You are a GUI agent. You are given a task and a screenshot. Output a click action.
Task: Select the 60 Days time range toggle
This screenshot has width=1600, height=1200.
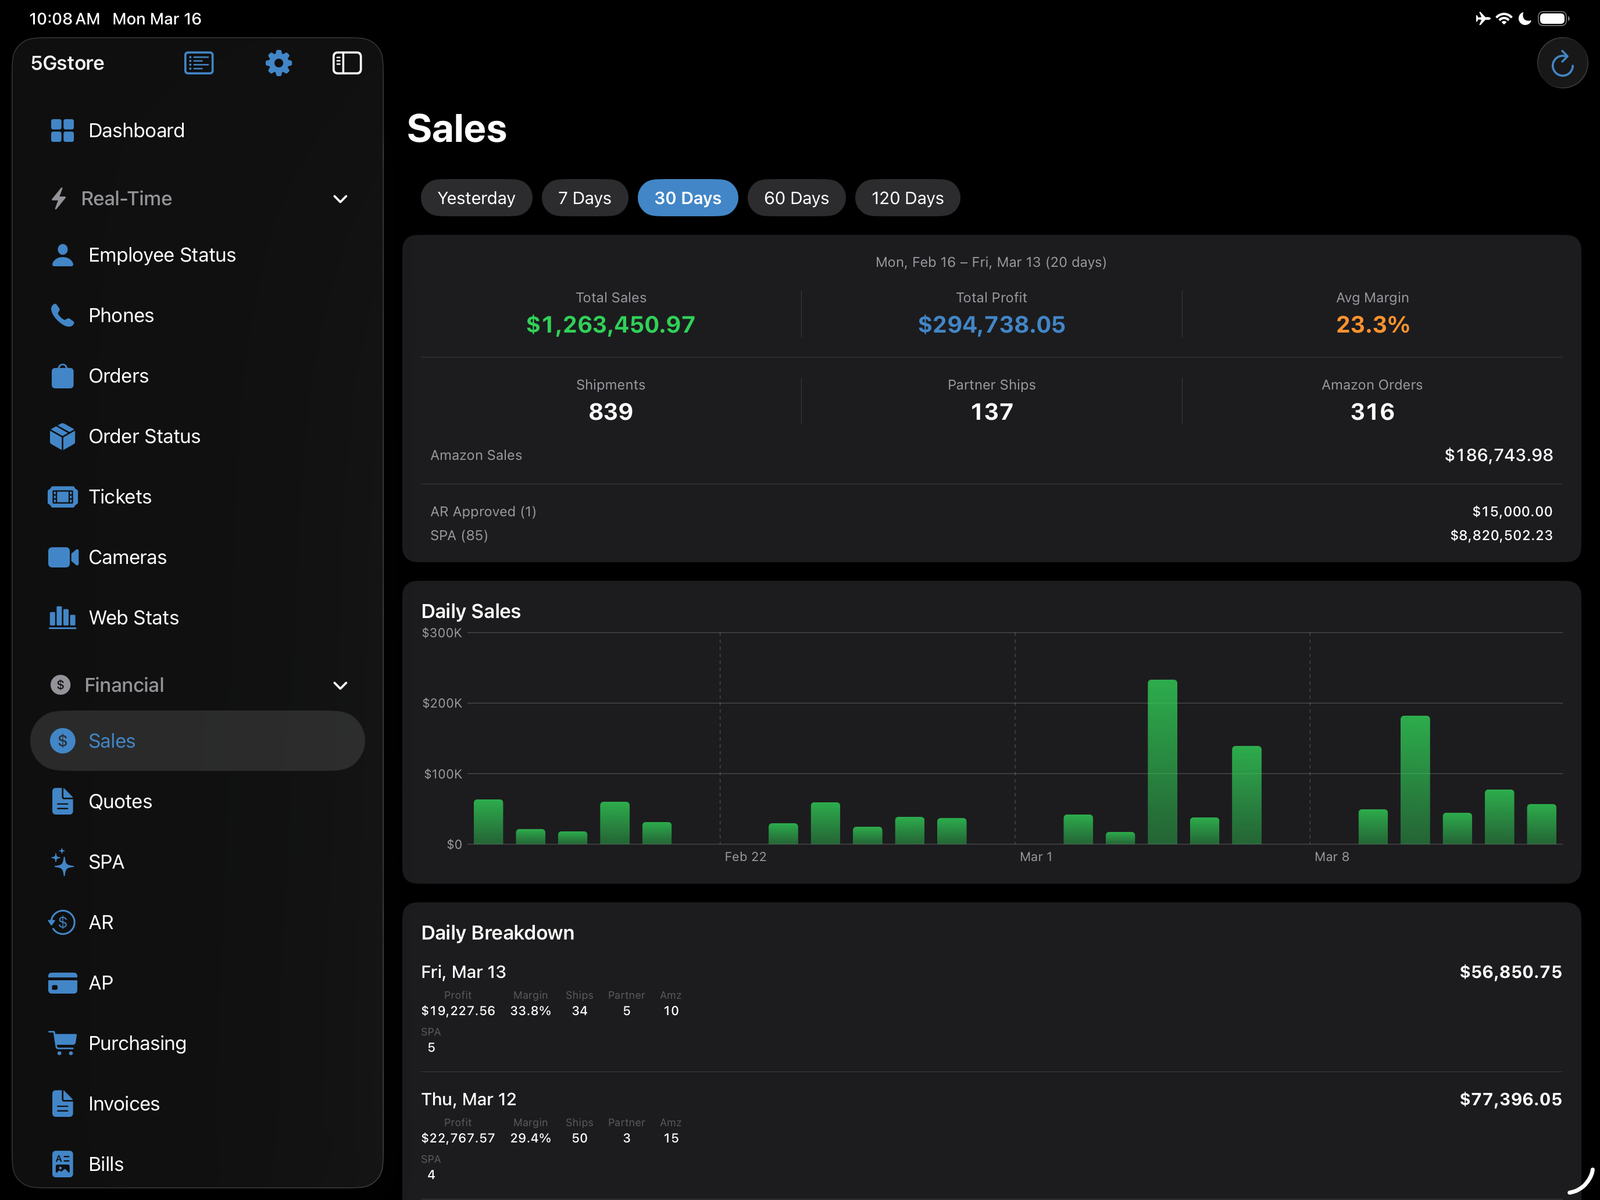tap(796, 197)
